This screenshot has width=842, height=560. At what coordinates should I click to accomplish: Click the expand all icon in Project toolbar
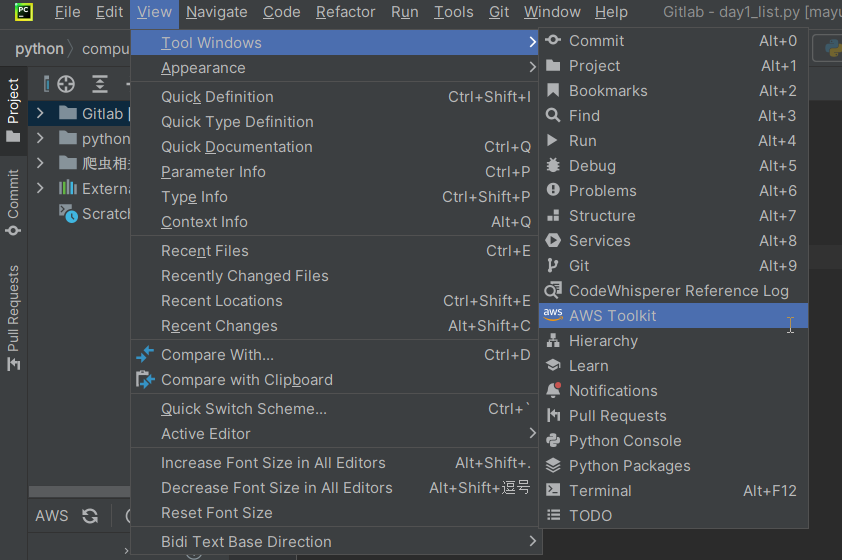(x=100, y=84)
